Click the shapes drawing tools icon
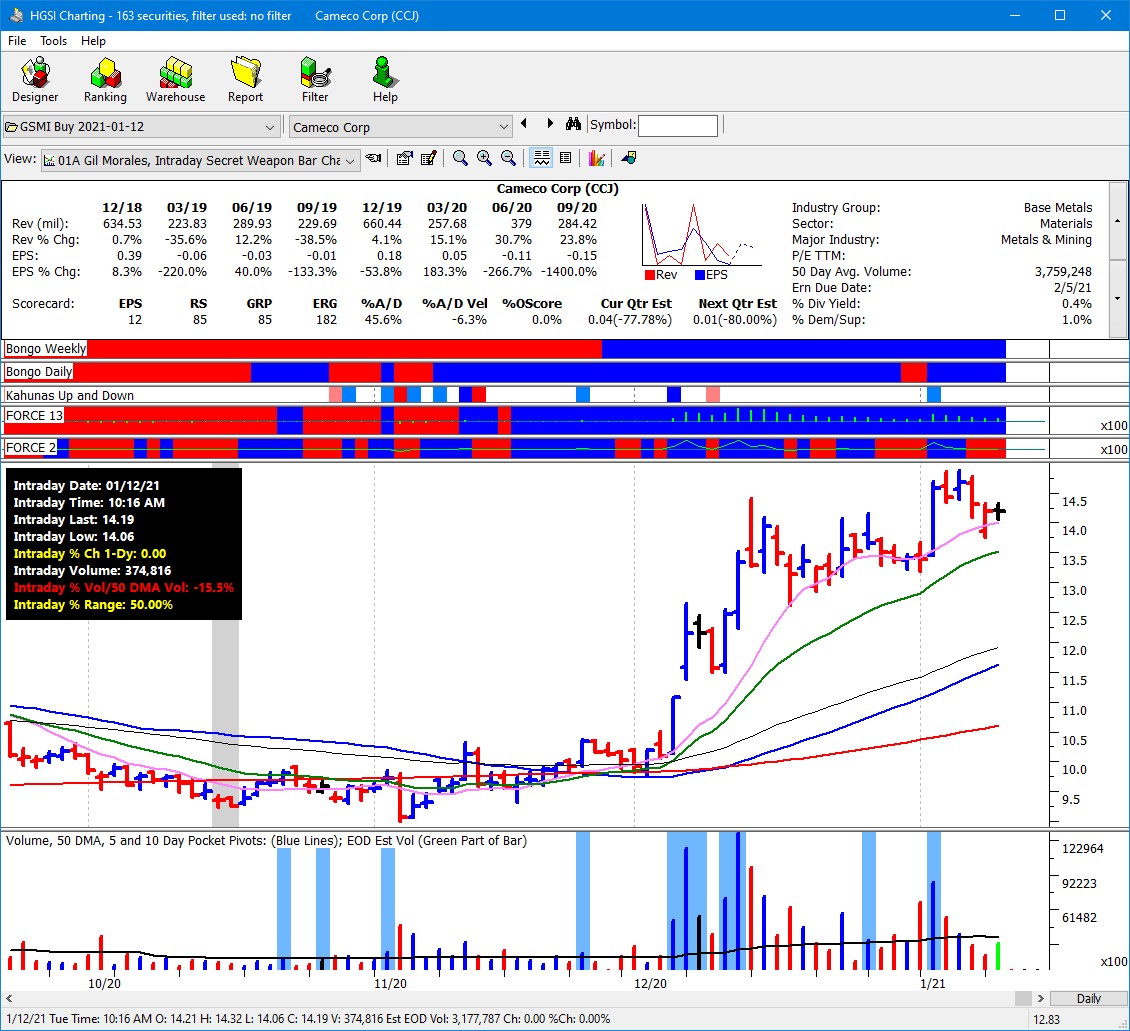The image size is (1130, 1031). tap(628, 159)
